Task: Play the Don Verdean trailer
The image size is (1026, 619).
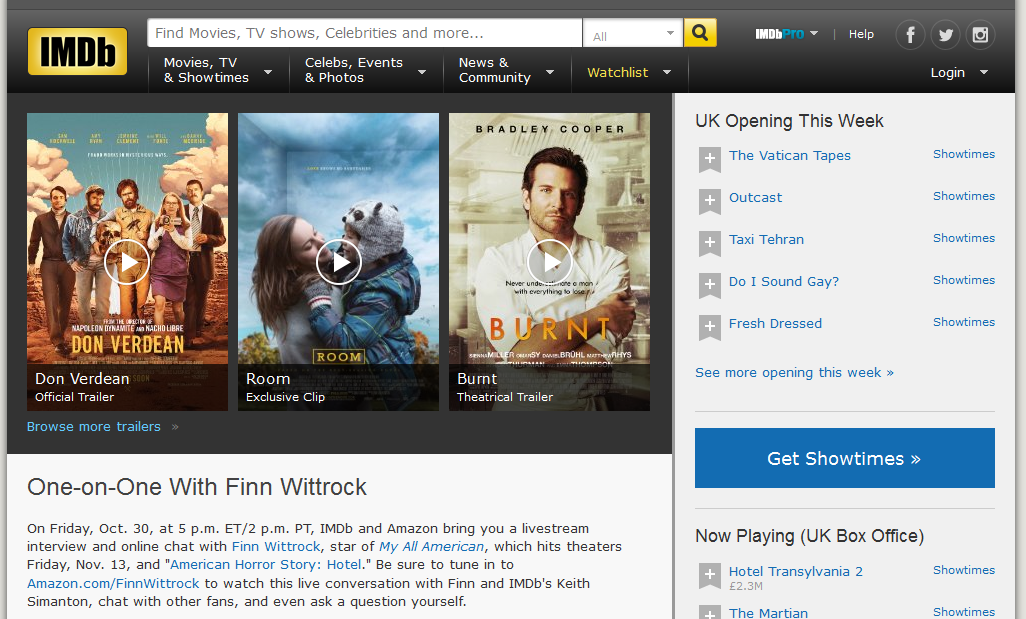Action: point(127,262)
